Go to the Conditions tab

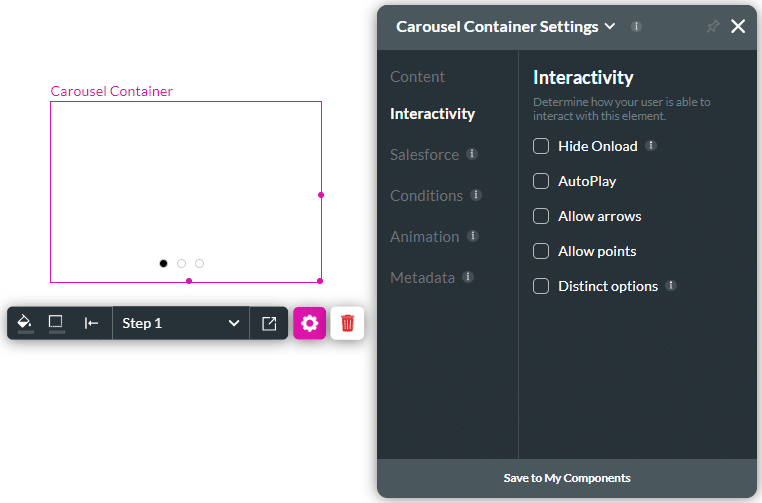coord(426,196)
